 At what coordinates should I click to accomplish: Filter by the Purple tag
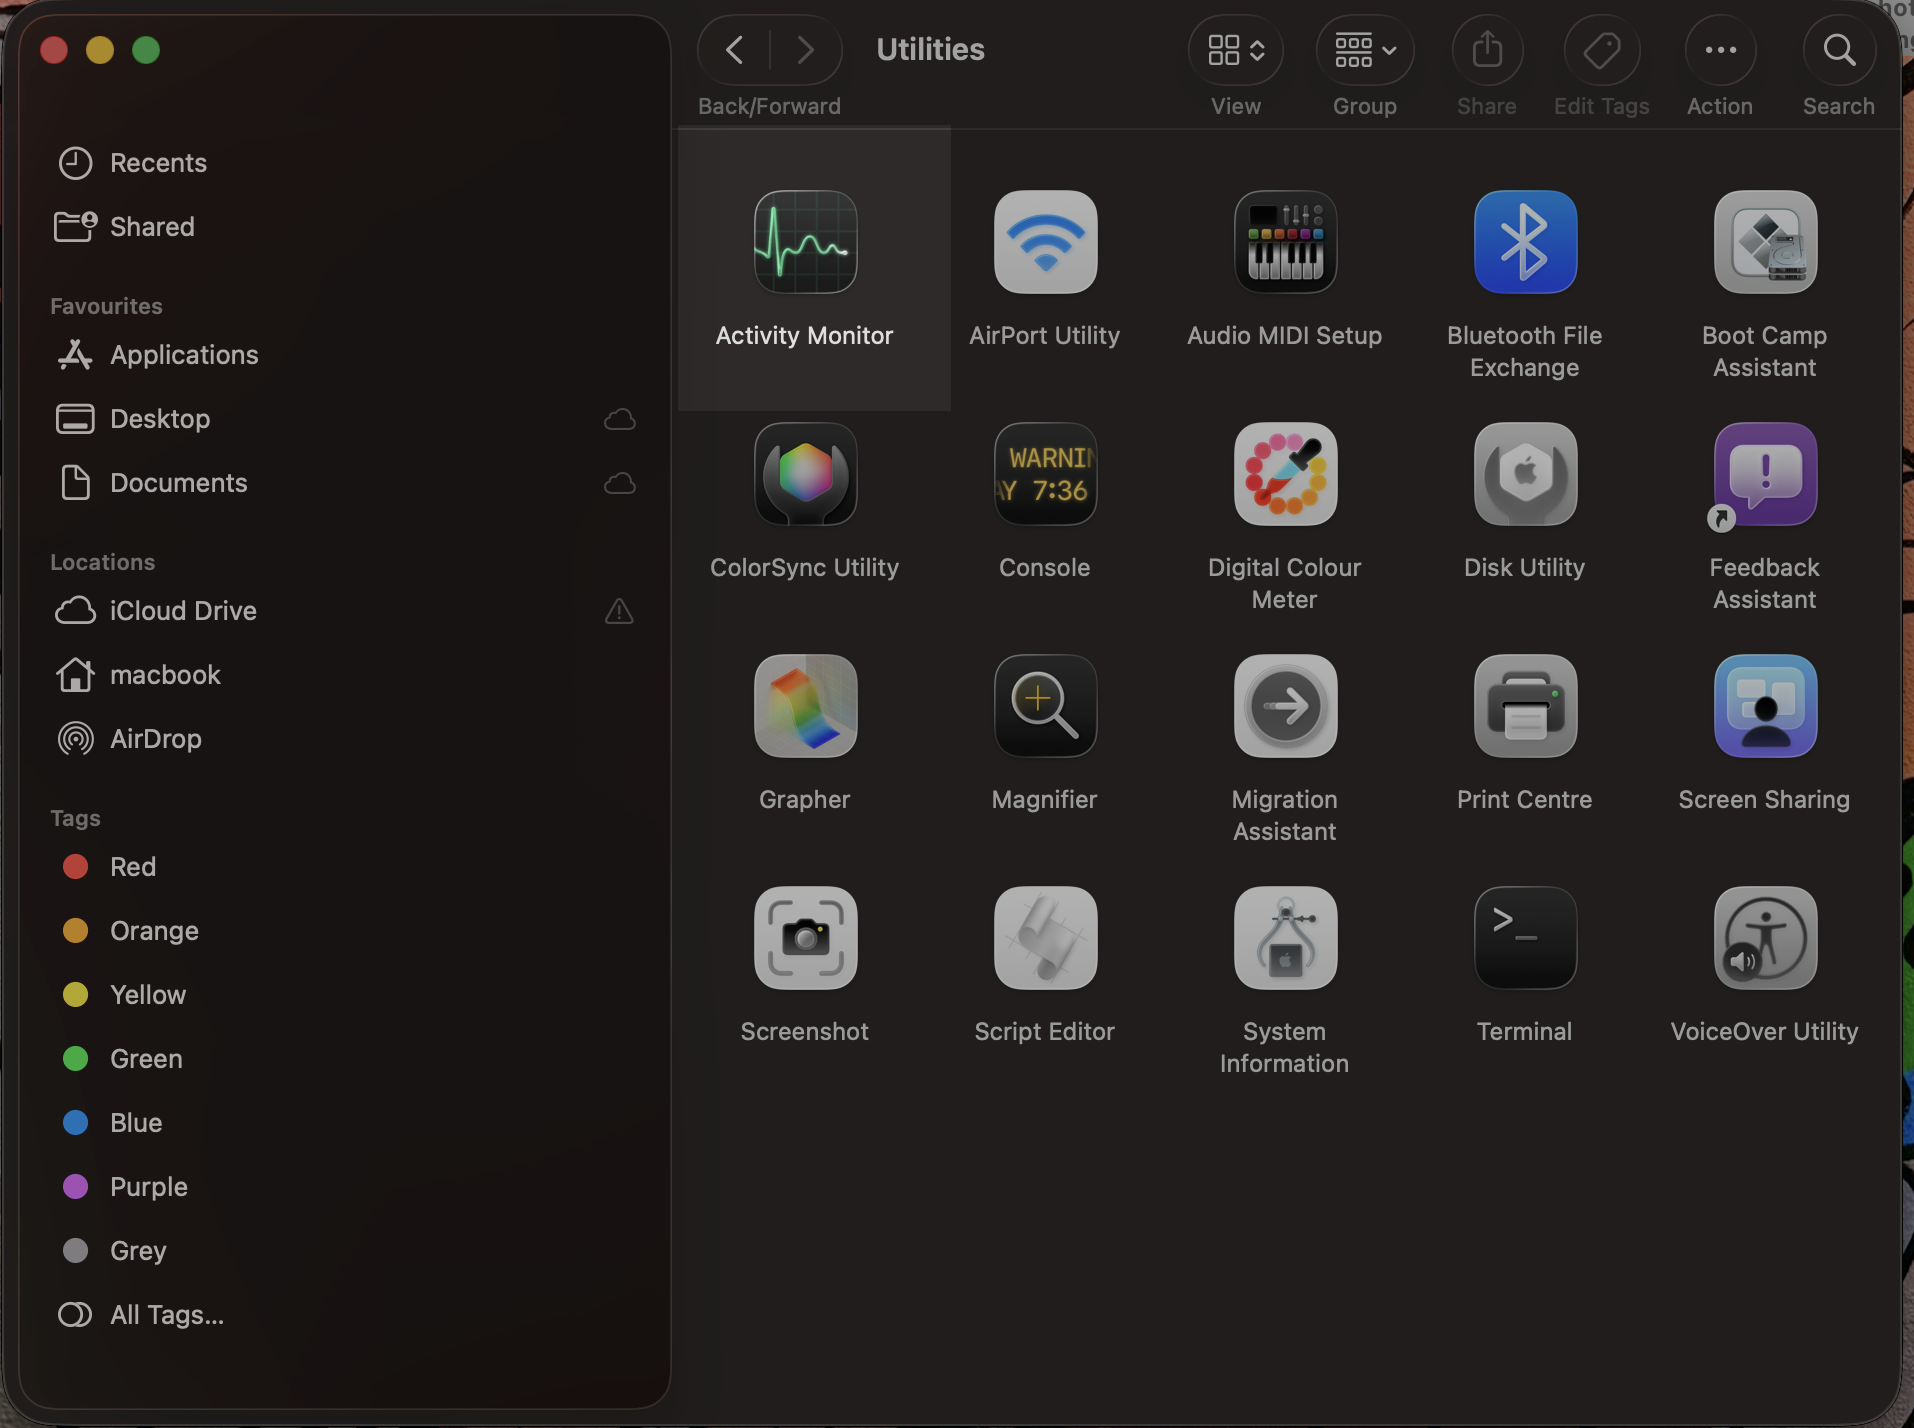[148, 1187]
